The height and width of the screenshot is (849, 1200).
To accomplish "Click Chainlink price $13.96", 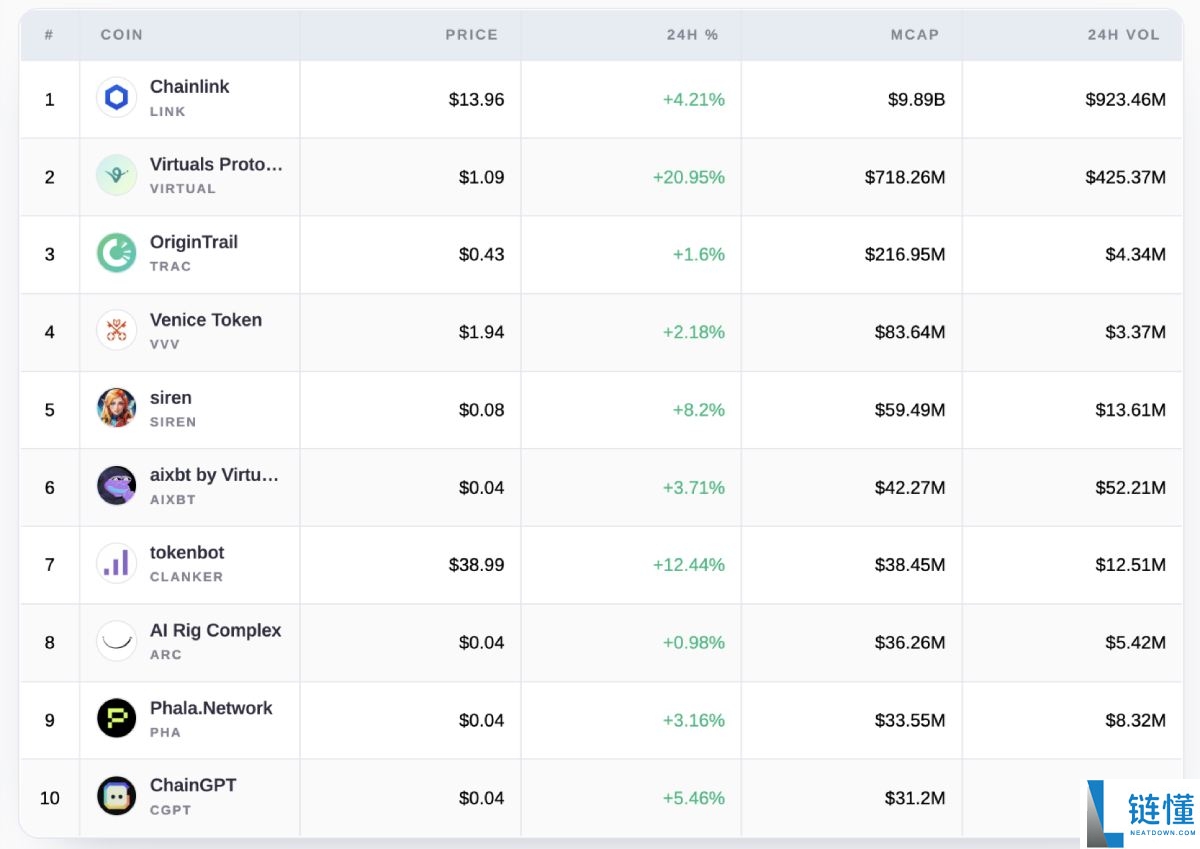I will point(477,100).
